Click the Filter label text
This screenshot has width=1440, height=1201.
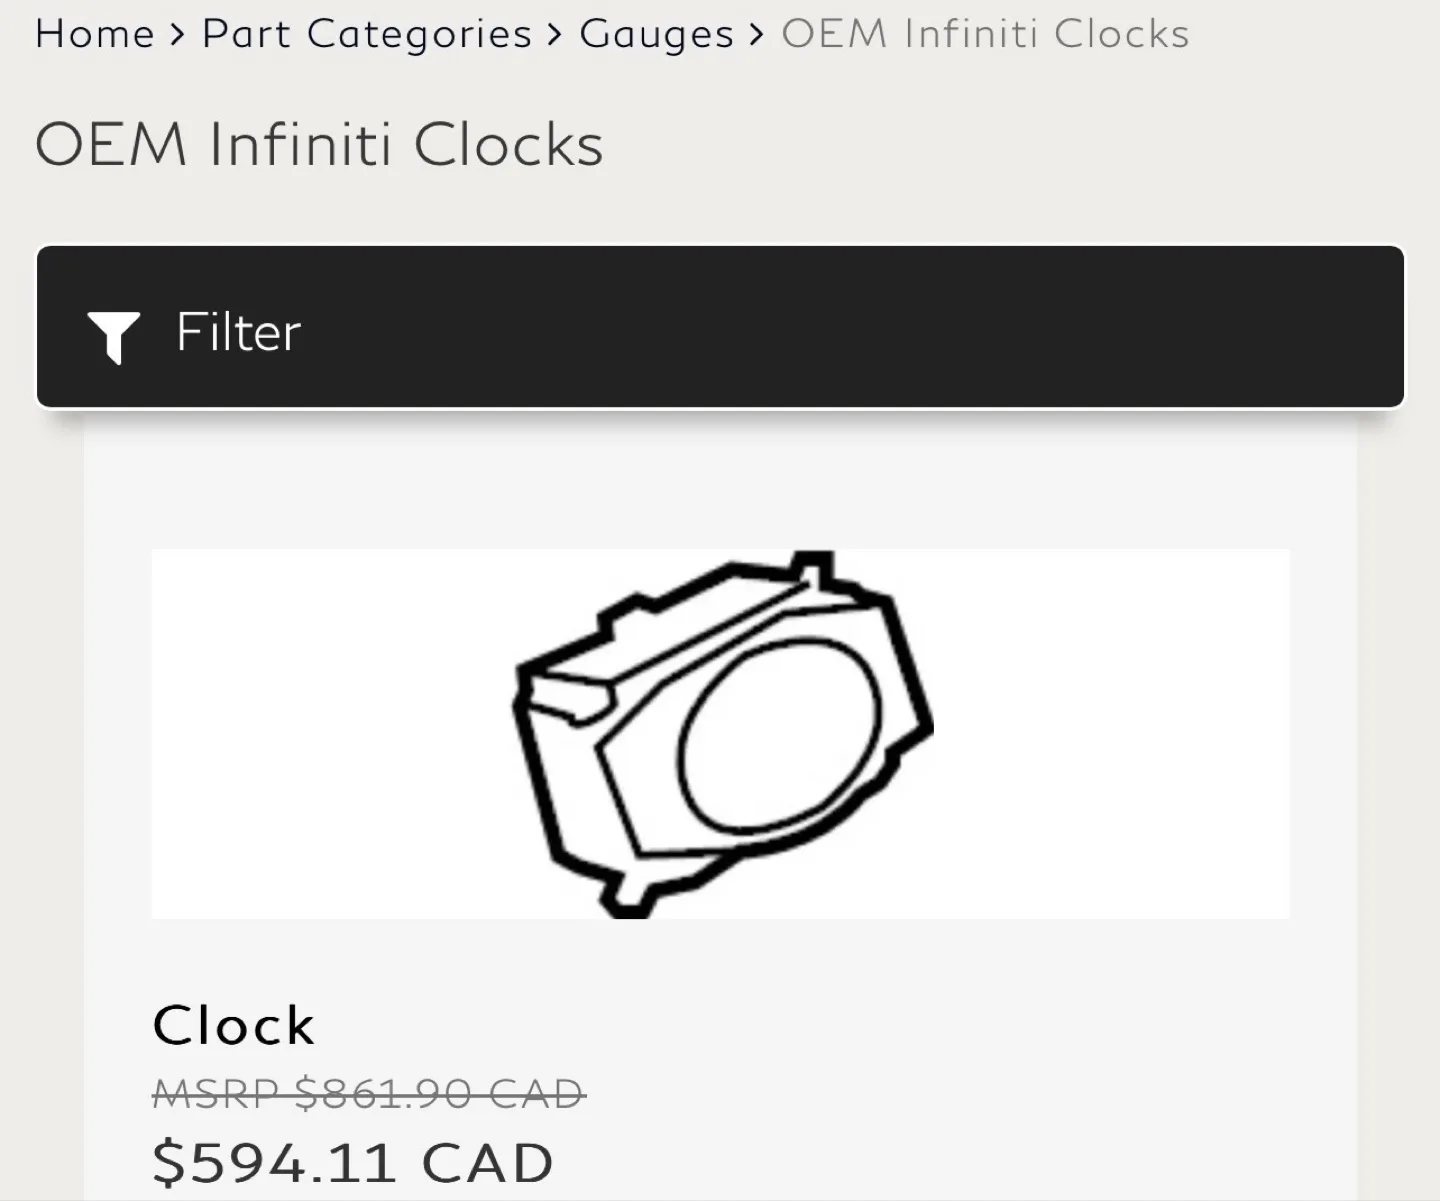(238, 332)
